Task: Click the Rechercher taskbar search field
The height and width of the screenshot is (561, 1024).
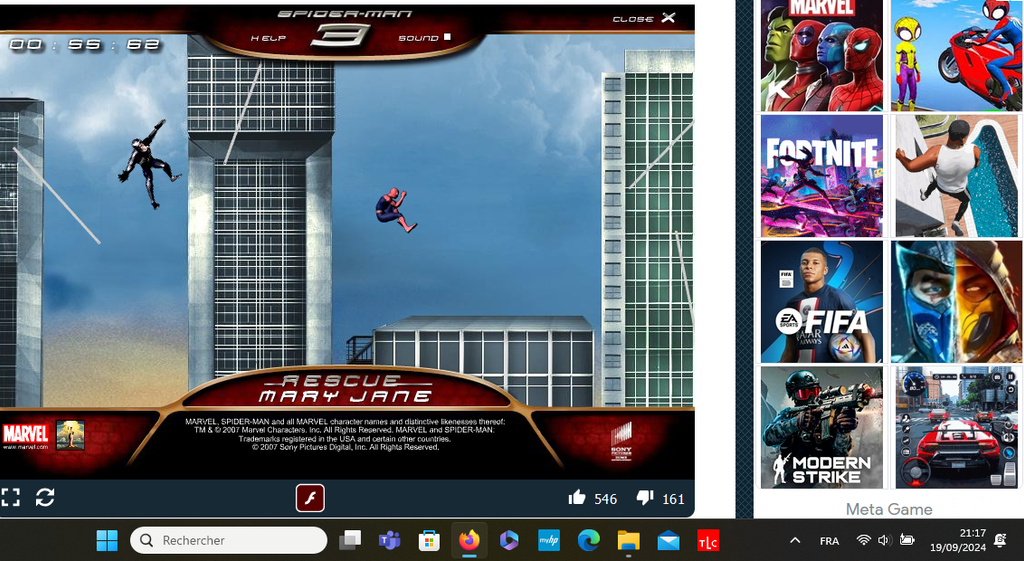Action: tap(229, 540)
